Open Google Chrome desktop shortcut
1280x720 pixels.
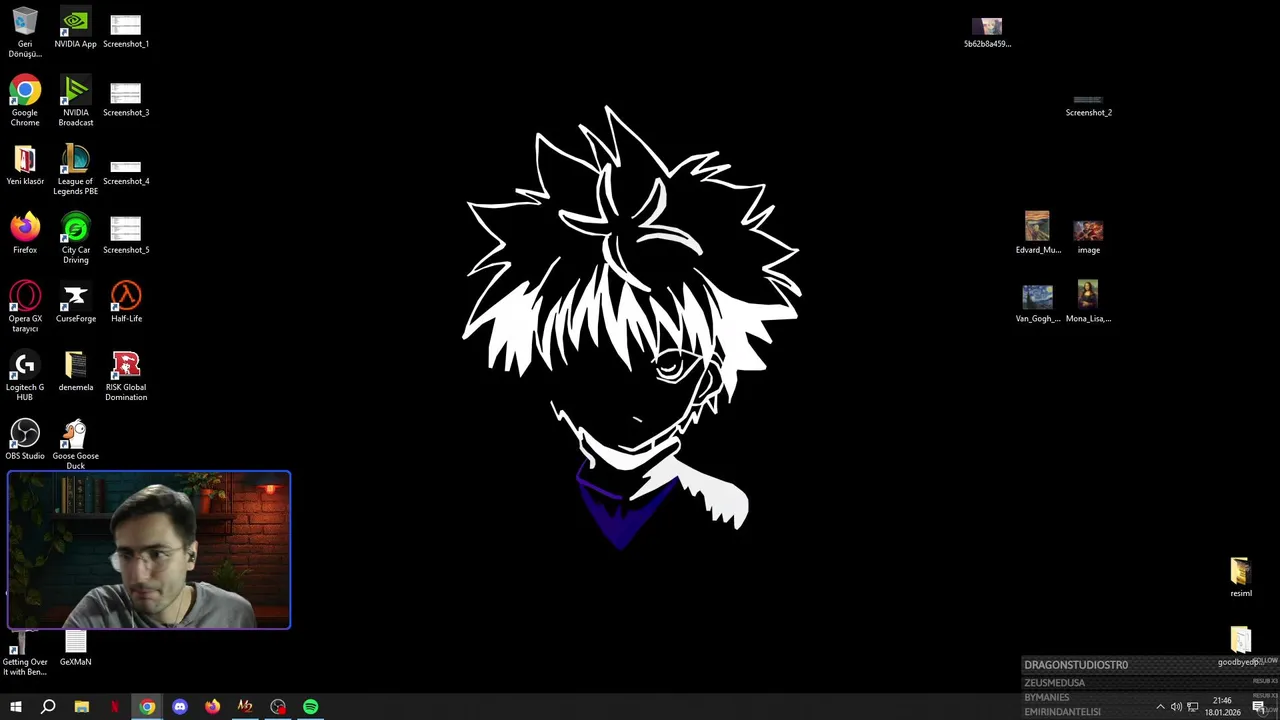pos(25,101)
